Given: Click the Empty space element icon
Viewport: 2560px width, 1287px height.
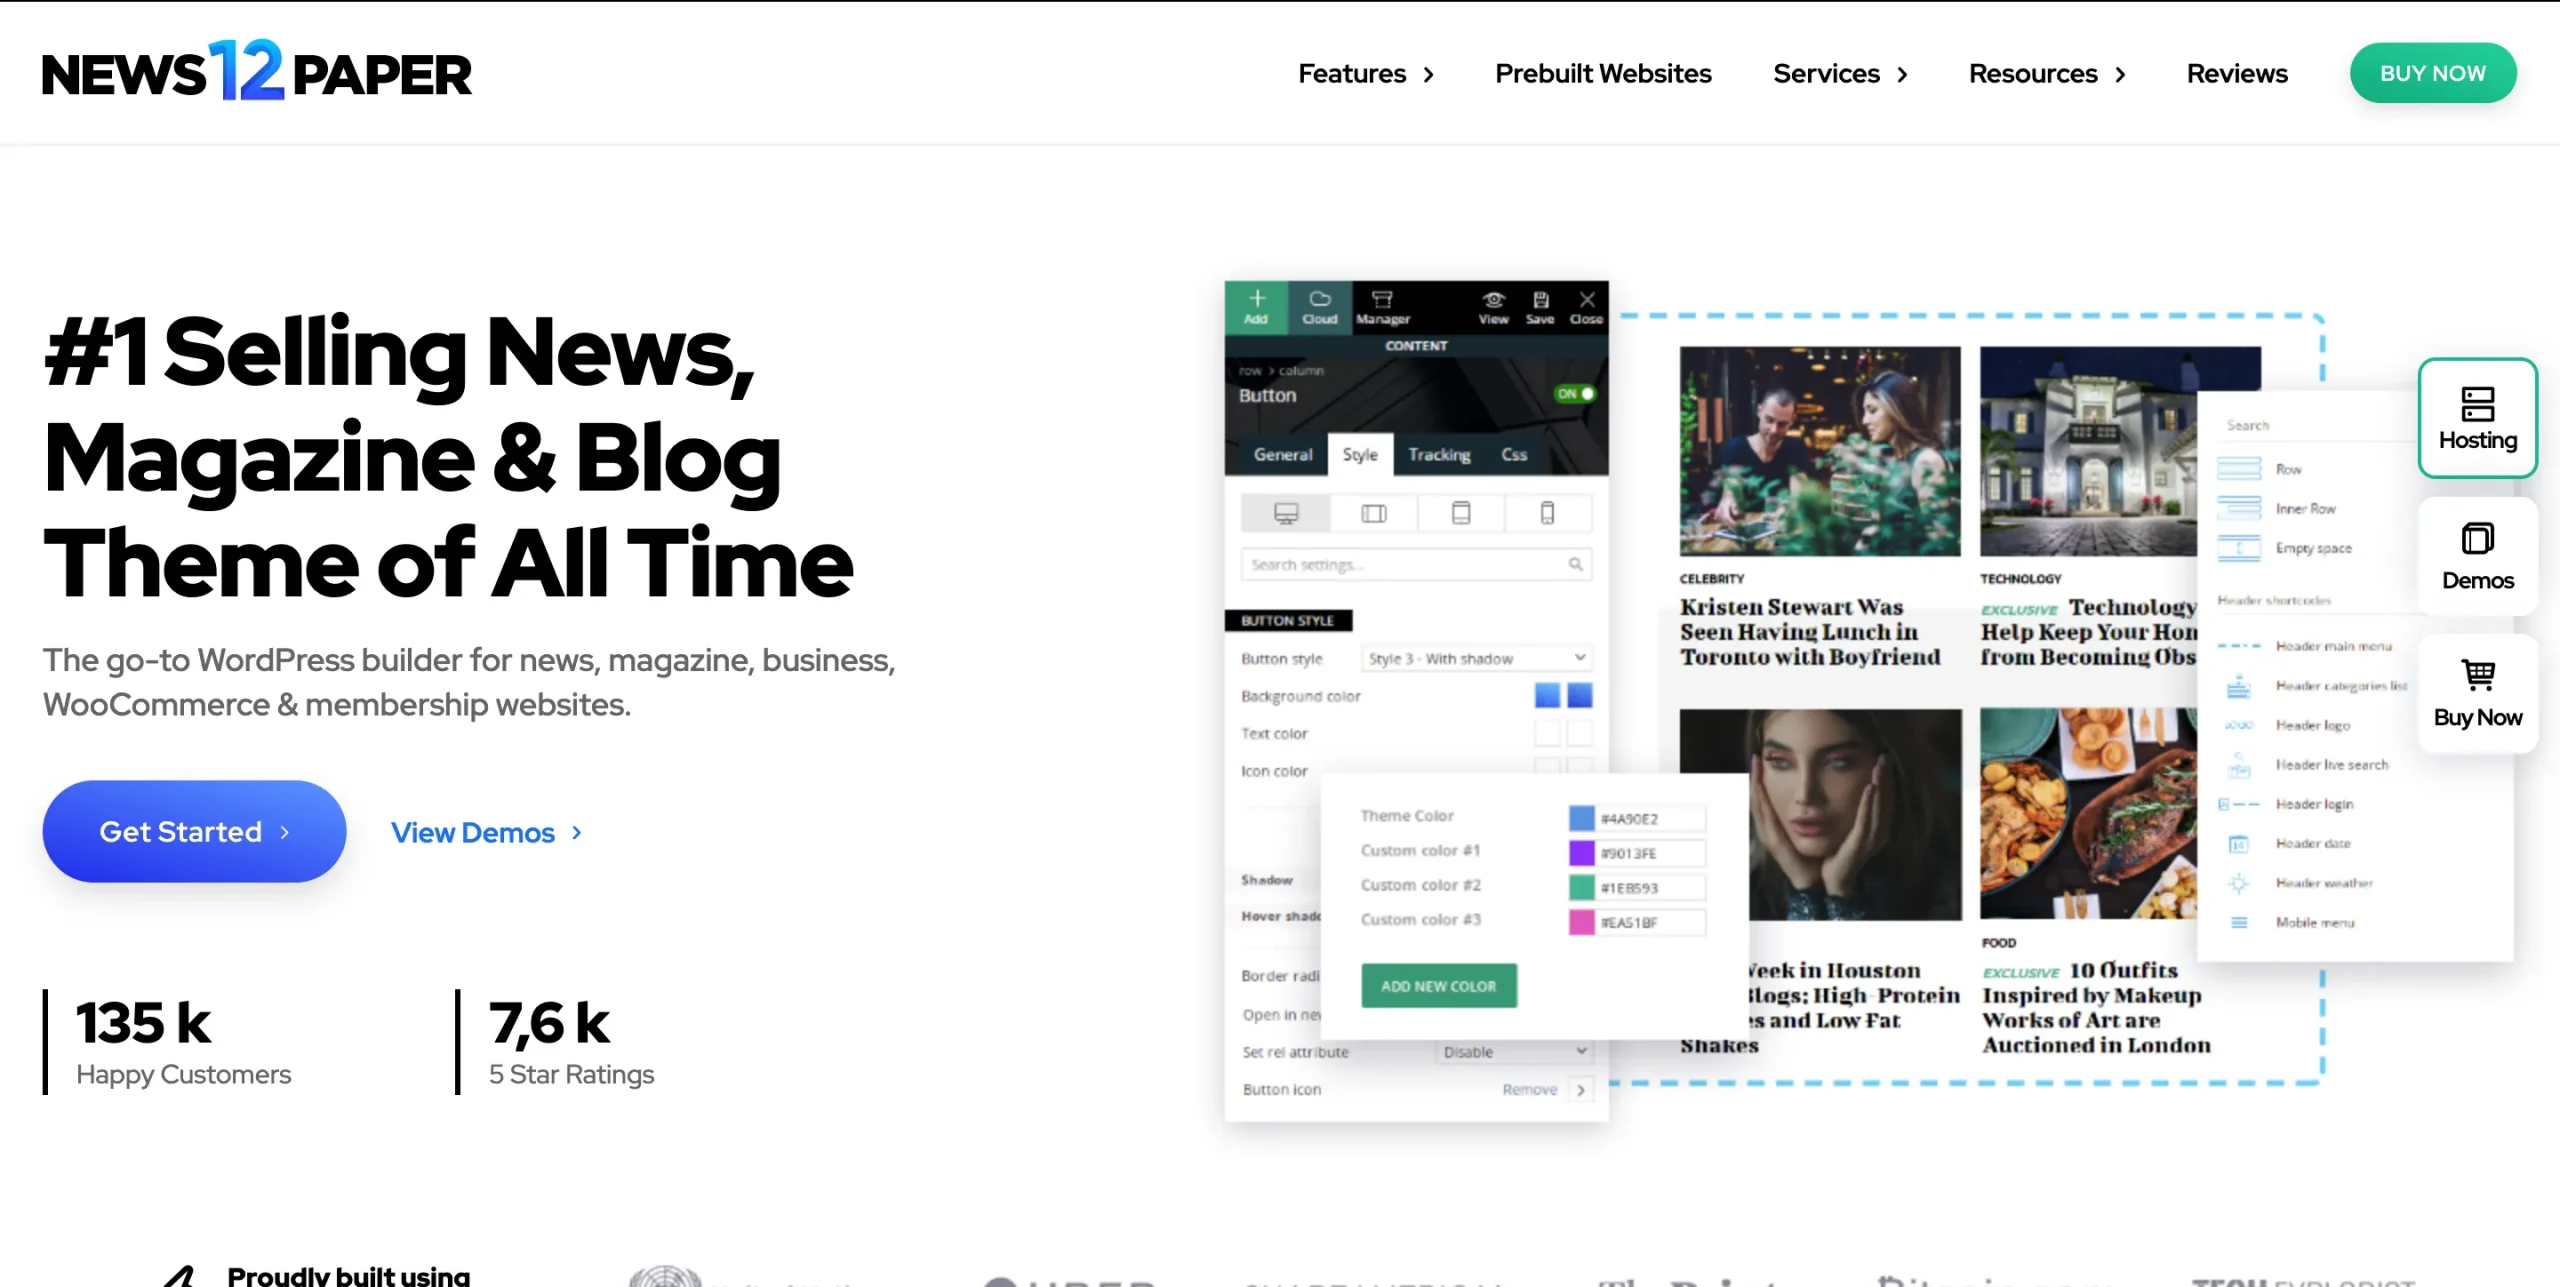Looking at the screenshot, I should [x=2238, y=548].
